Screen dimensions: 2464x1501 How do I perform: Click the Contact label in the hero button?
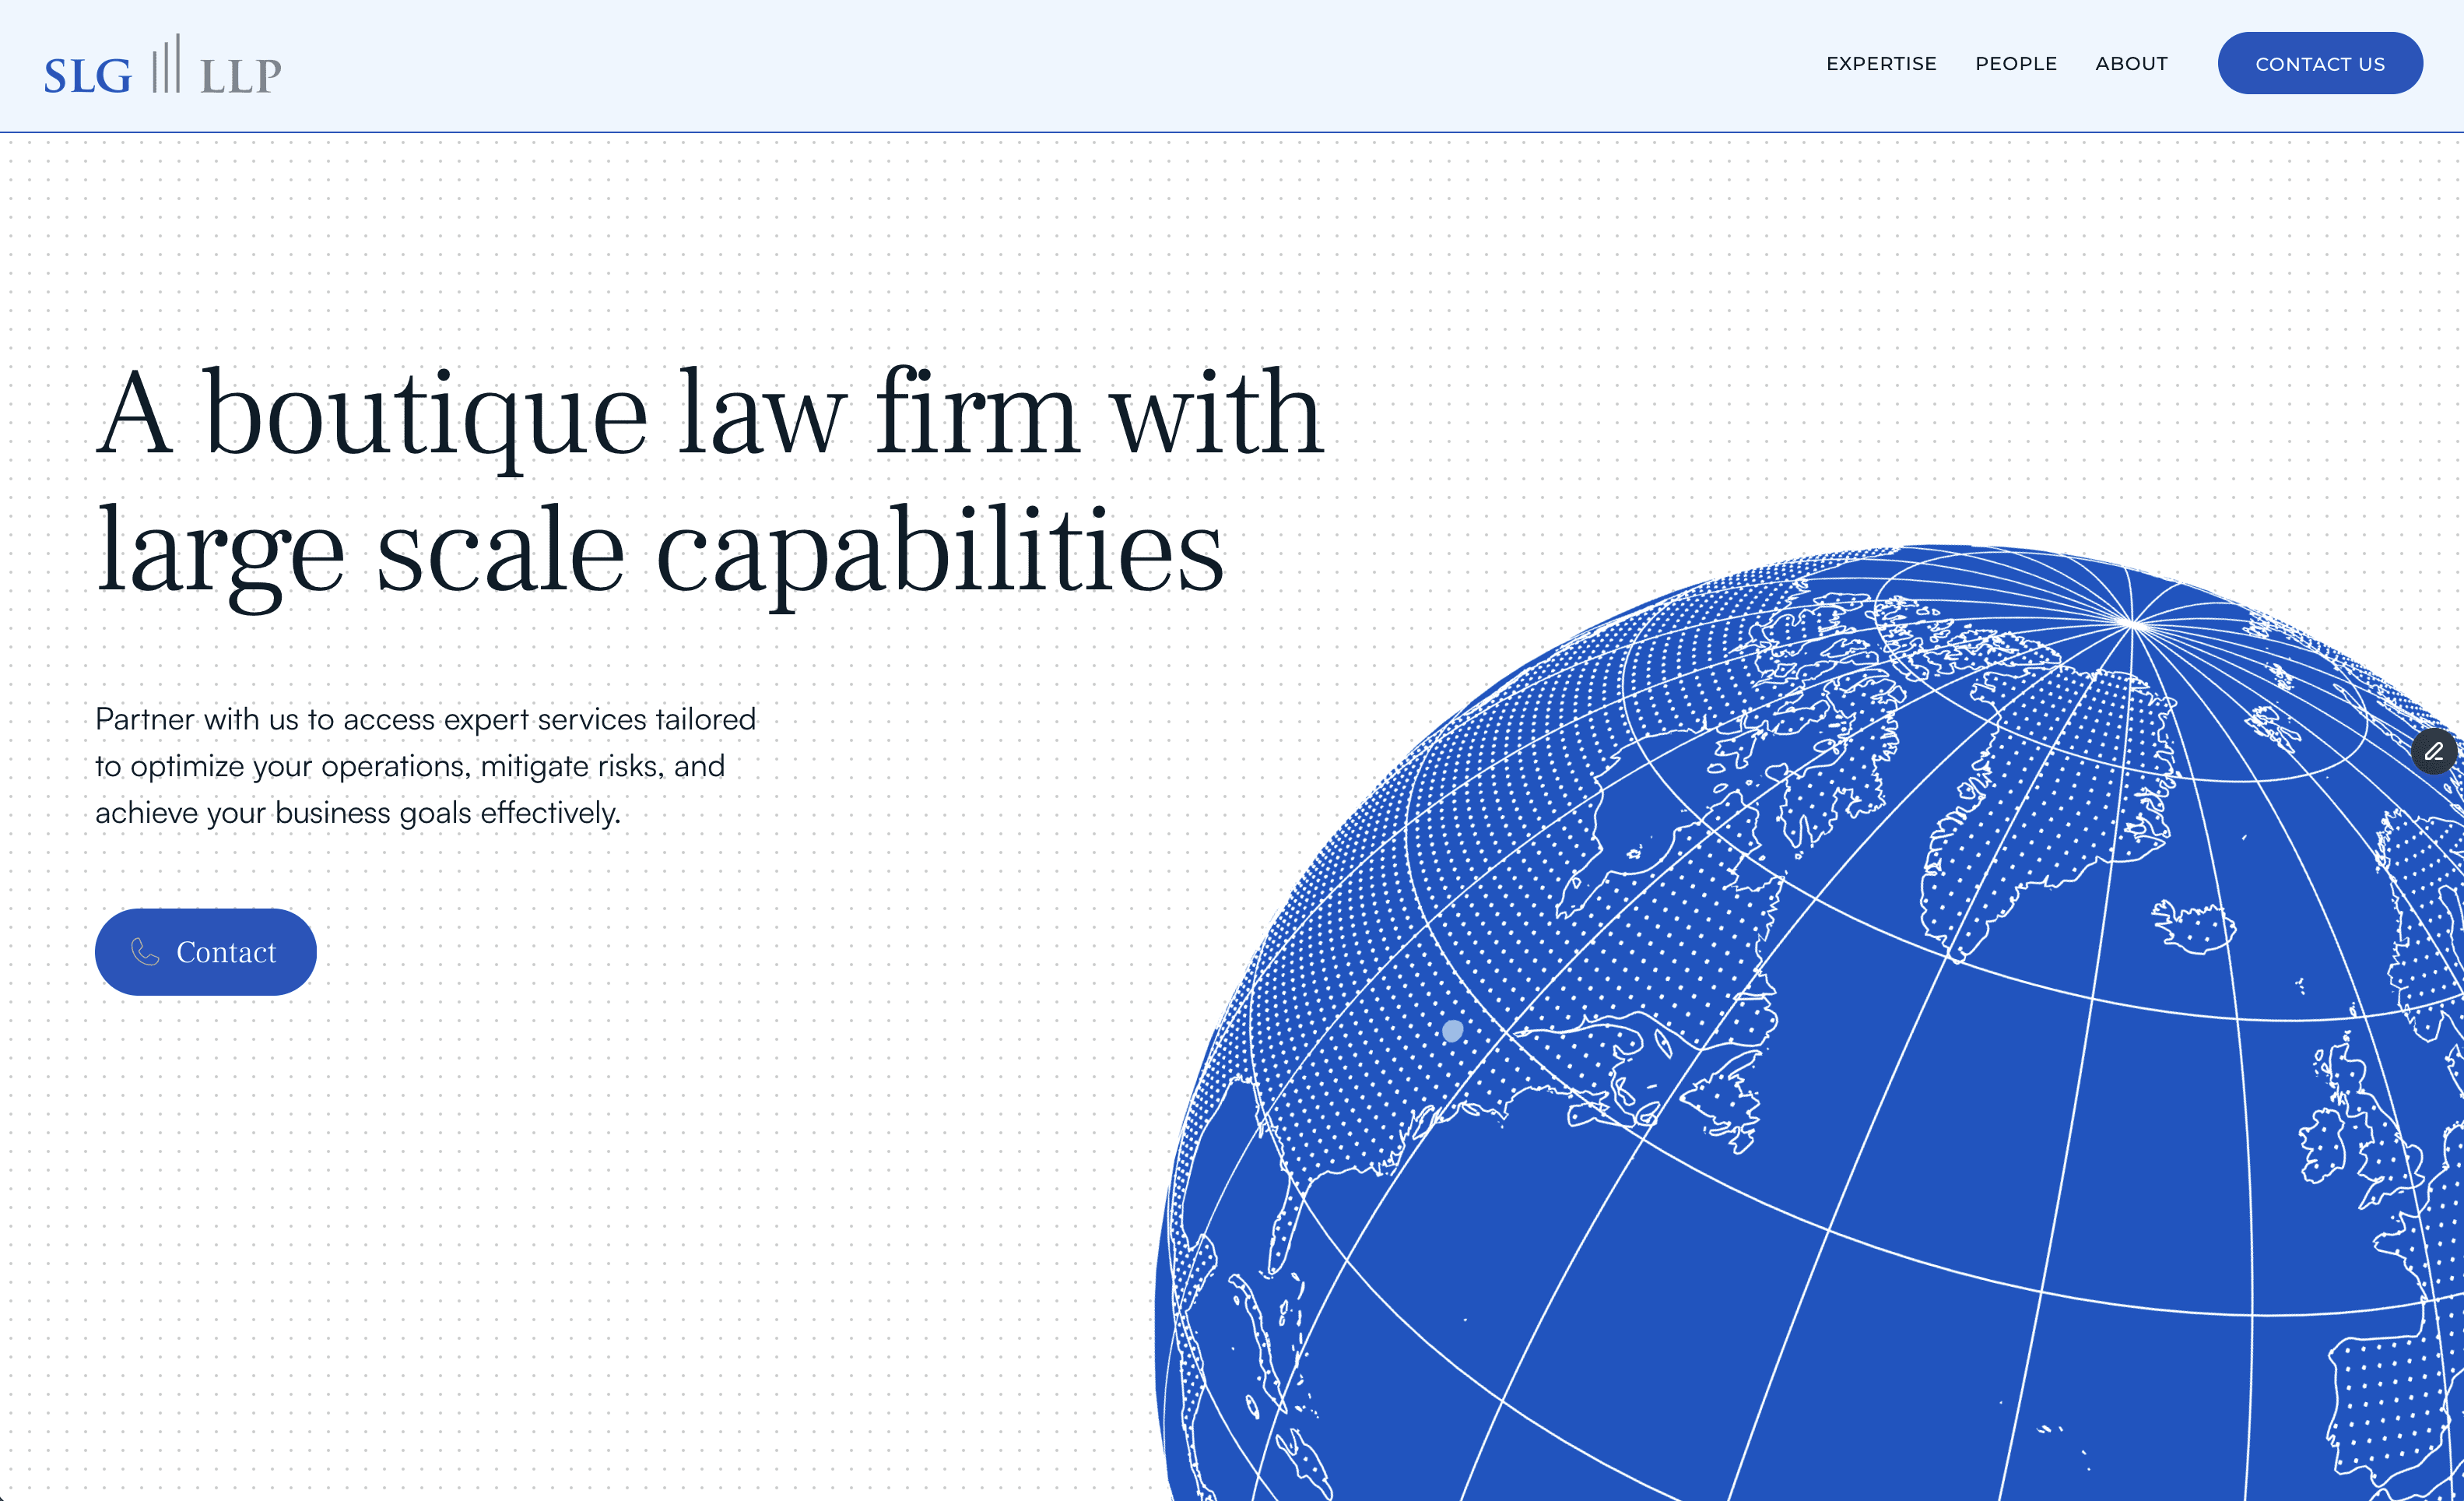[x=226, y=952]
